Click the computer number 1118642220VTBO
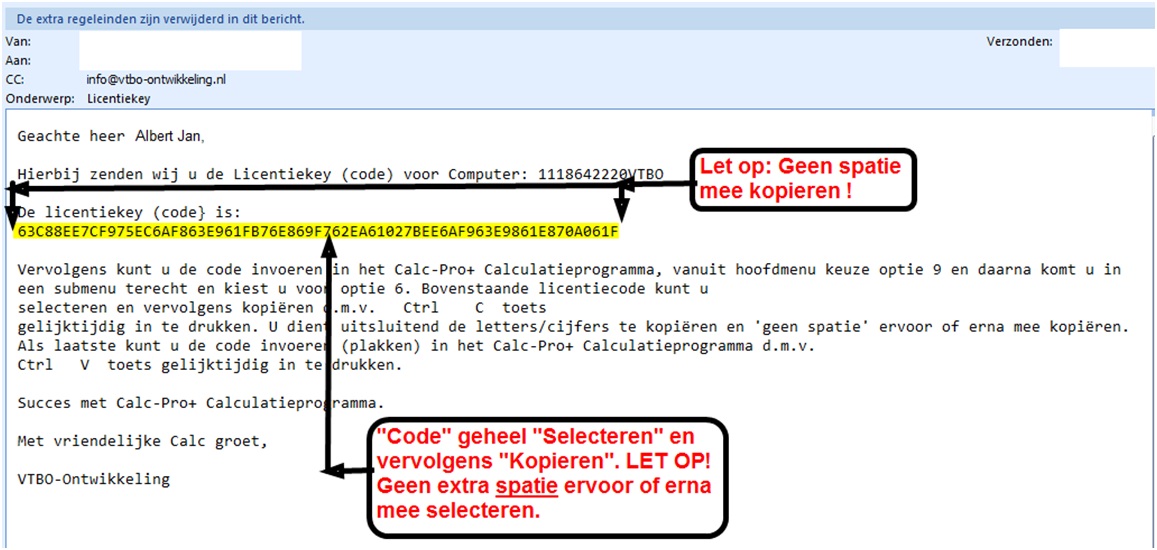1157x550 pixels. click(x=600, y=174)
